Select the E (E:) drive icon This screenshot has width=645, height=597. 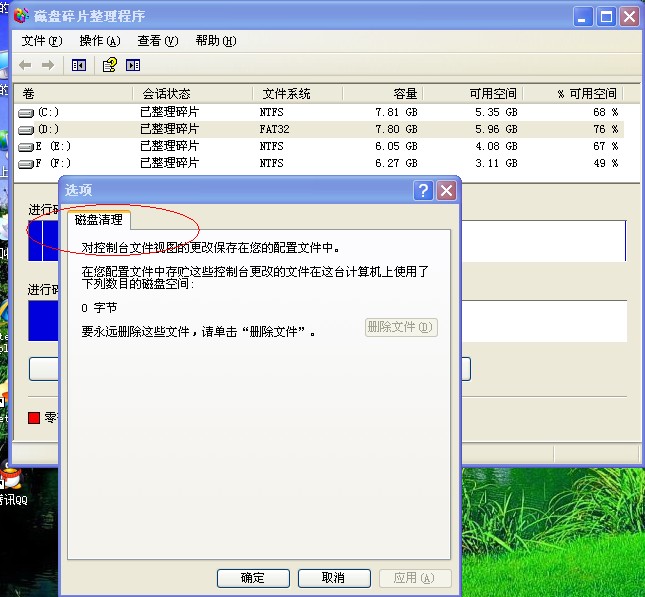click(26, 147)
